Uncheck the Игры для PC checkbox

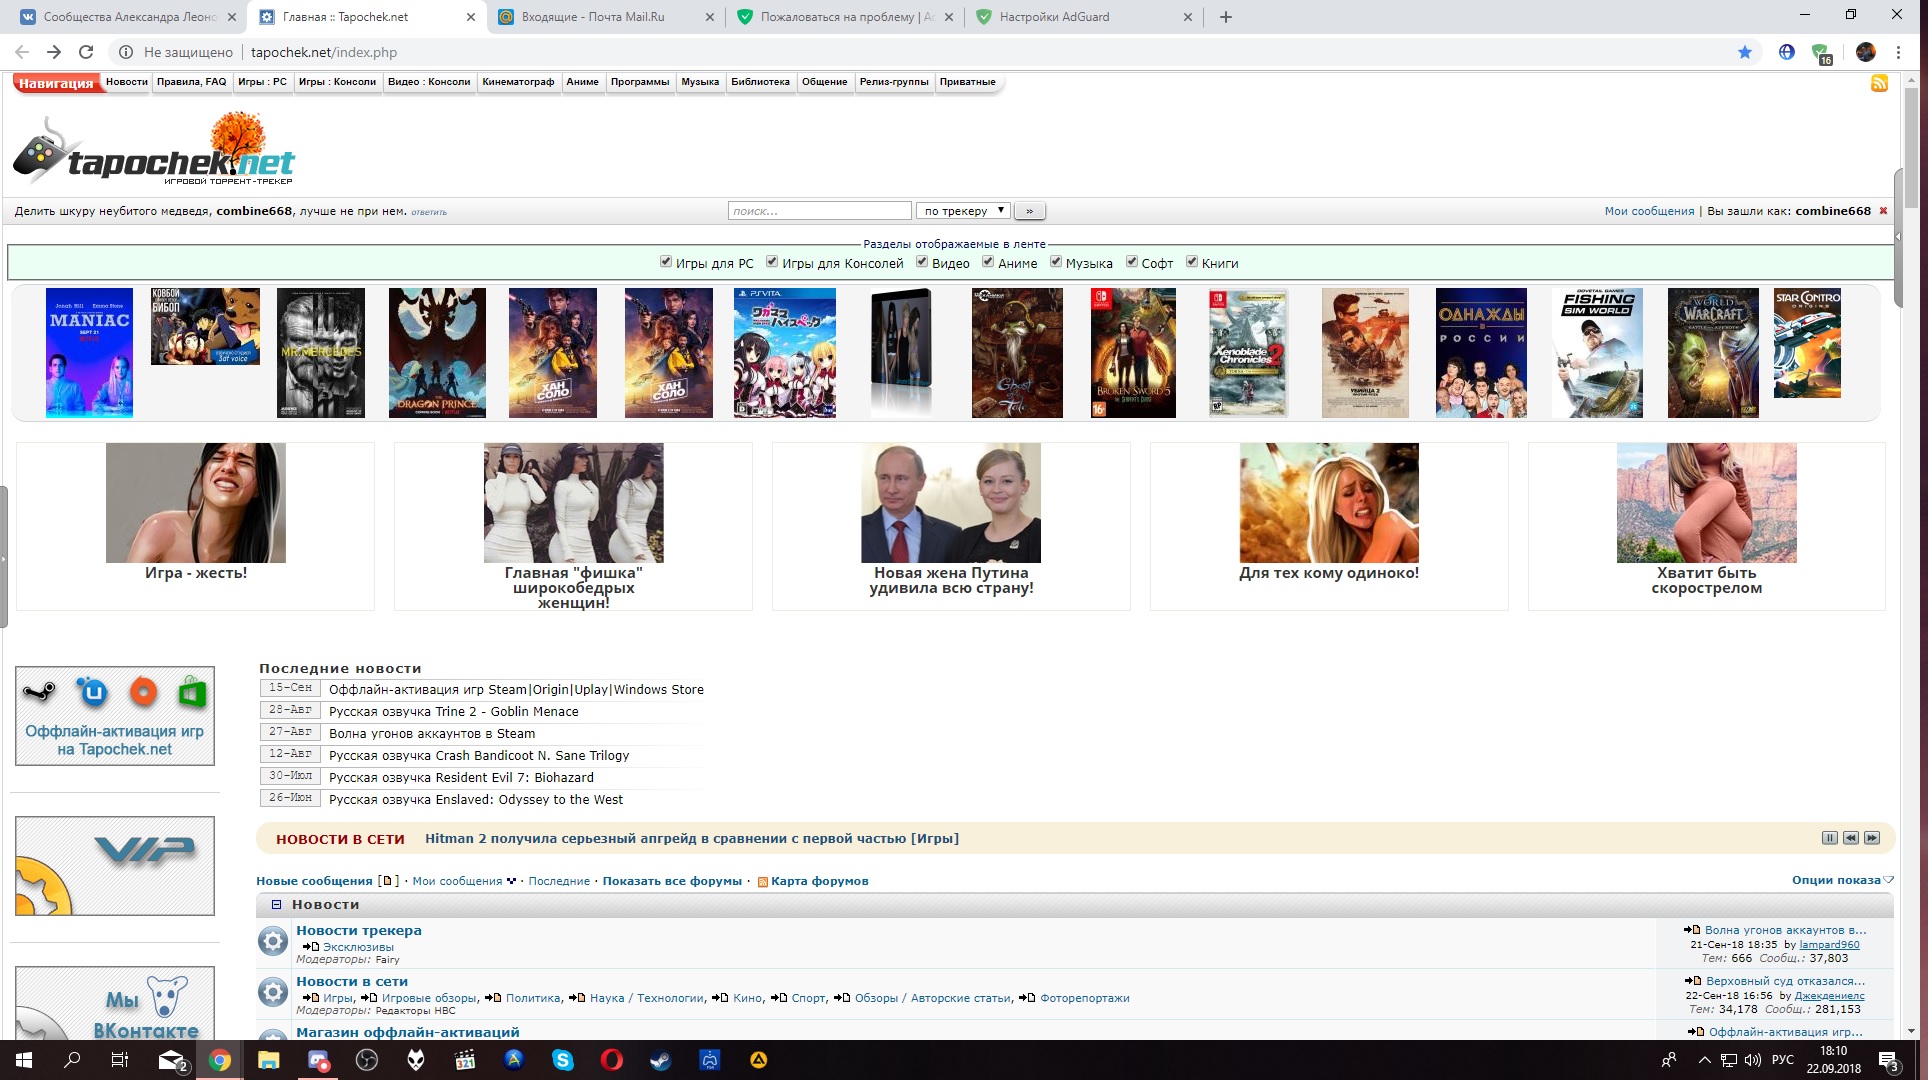pyautogui.click(x=666, y=262)
